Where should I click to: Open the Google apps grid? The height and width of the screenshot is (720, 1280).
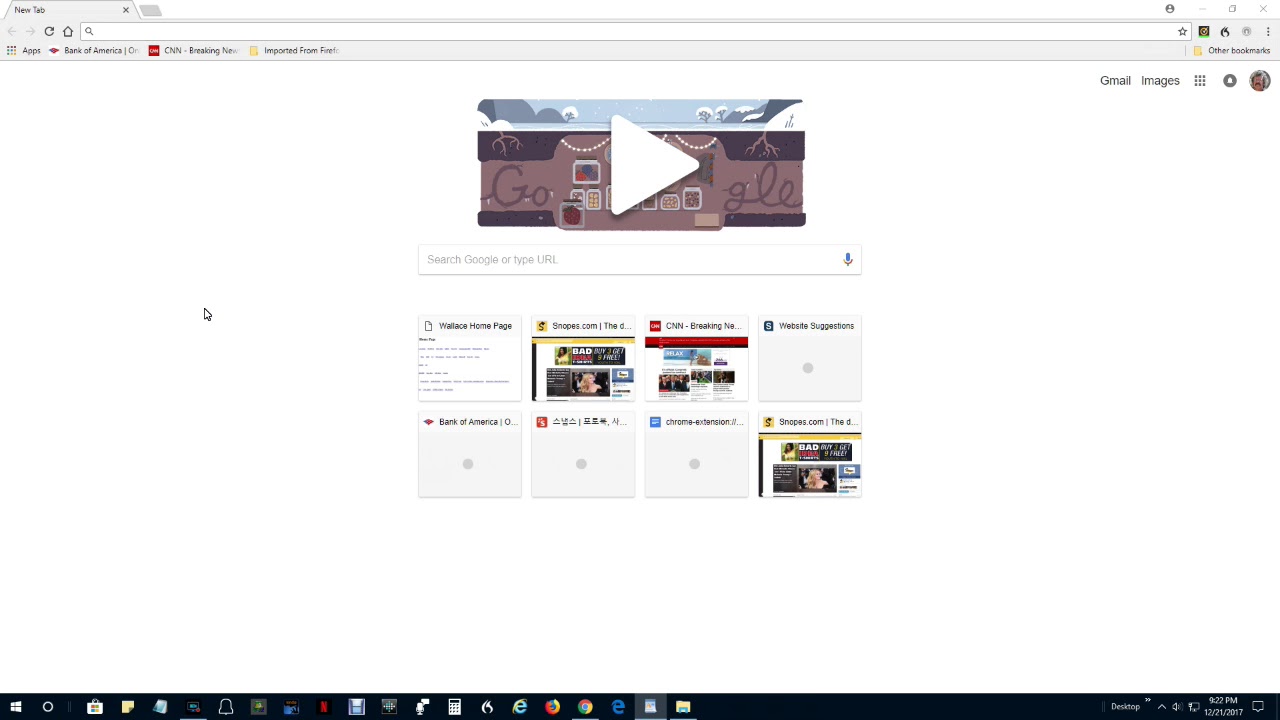(1200, 81)
